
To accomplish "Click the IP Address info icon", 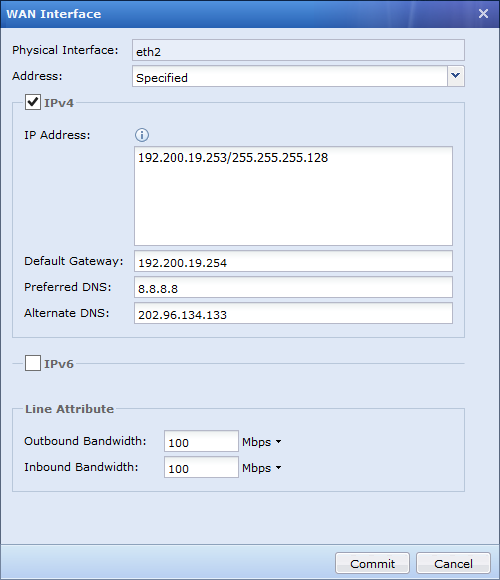I will click(142, 135).
